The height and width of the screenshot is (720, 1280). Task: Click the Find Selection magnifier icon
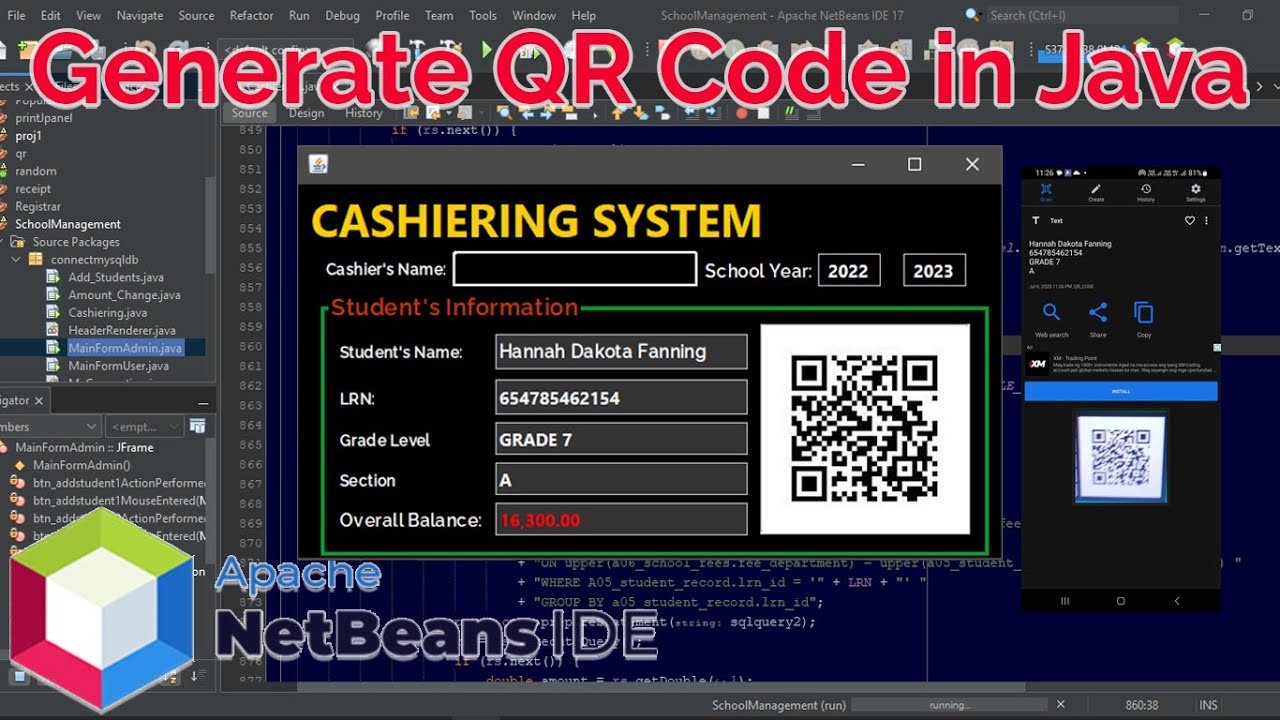pos(504,112)
